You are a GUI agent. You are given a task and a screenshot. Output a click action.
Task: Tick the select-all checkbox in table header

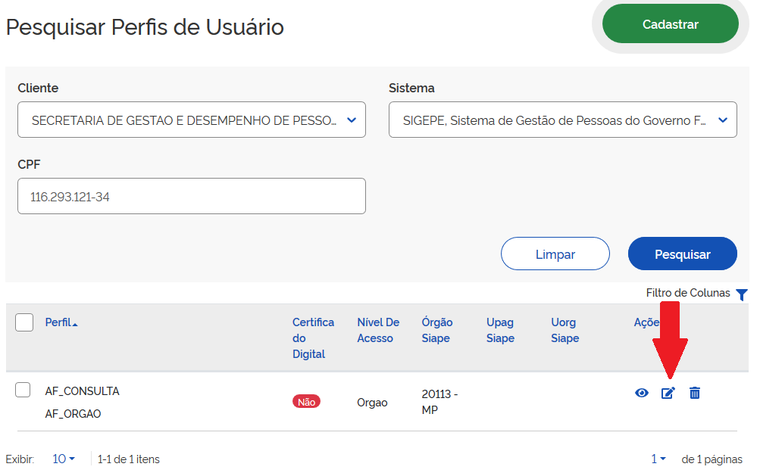25,322
